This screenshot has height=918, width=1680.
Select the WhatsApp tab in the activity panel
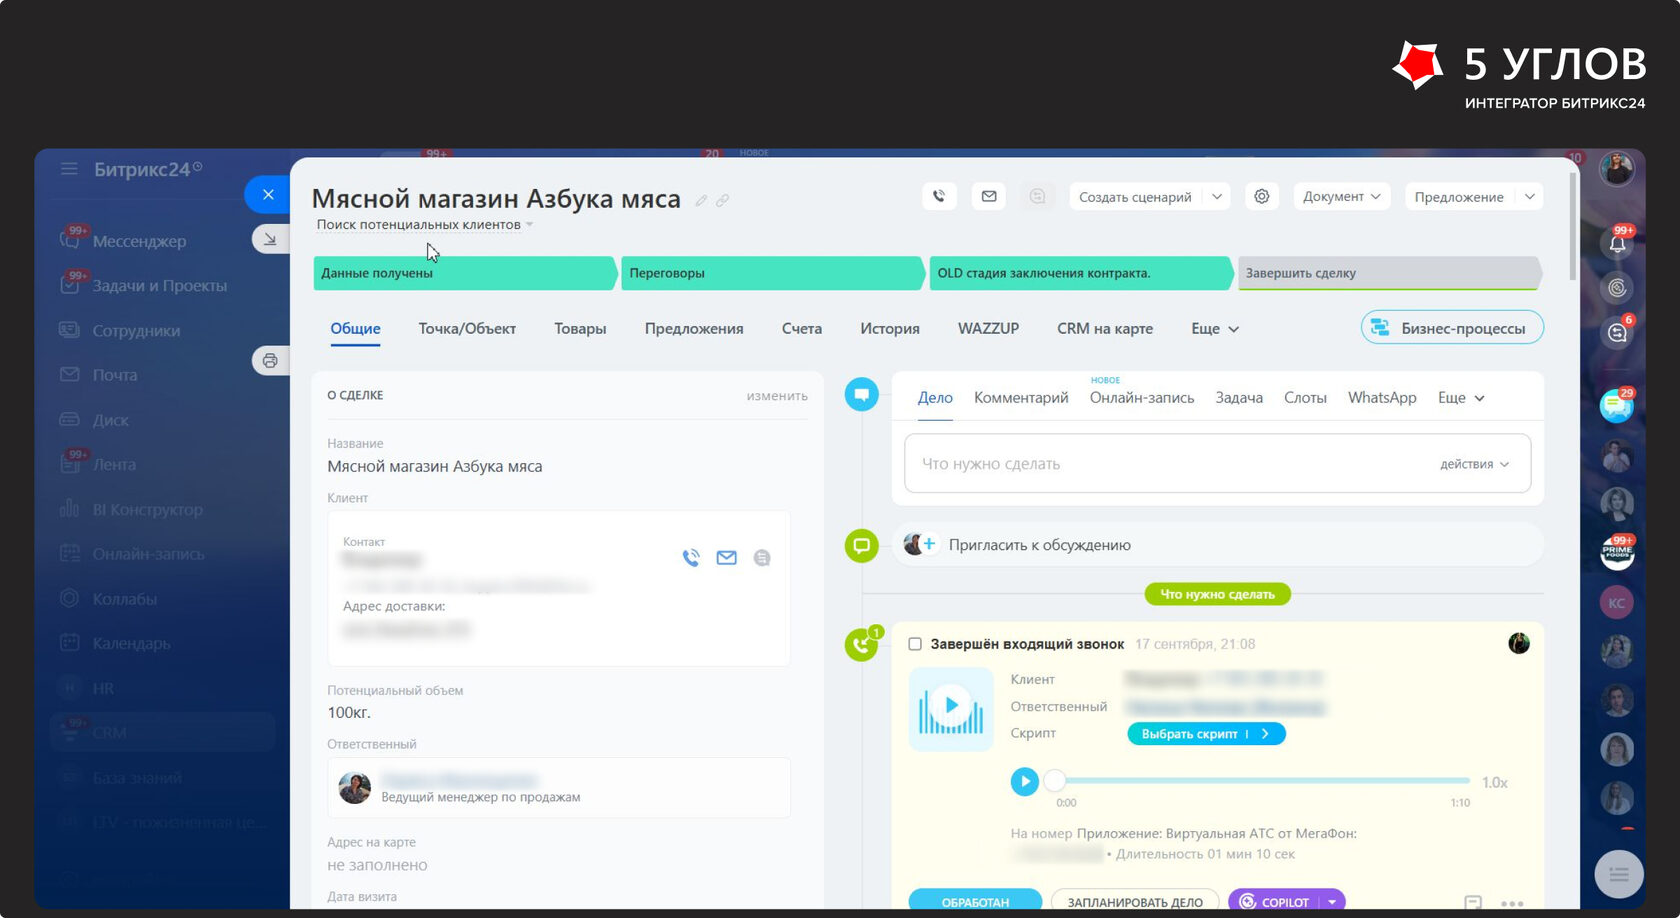click(1382, 398)
